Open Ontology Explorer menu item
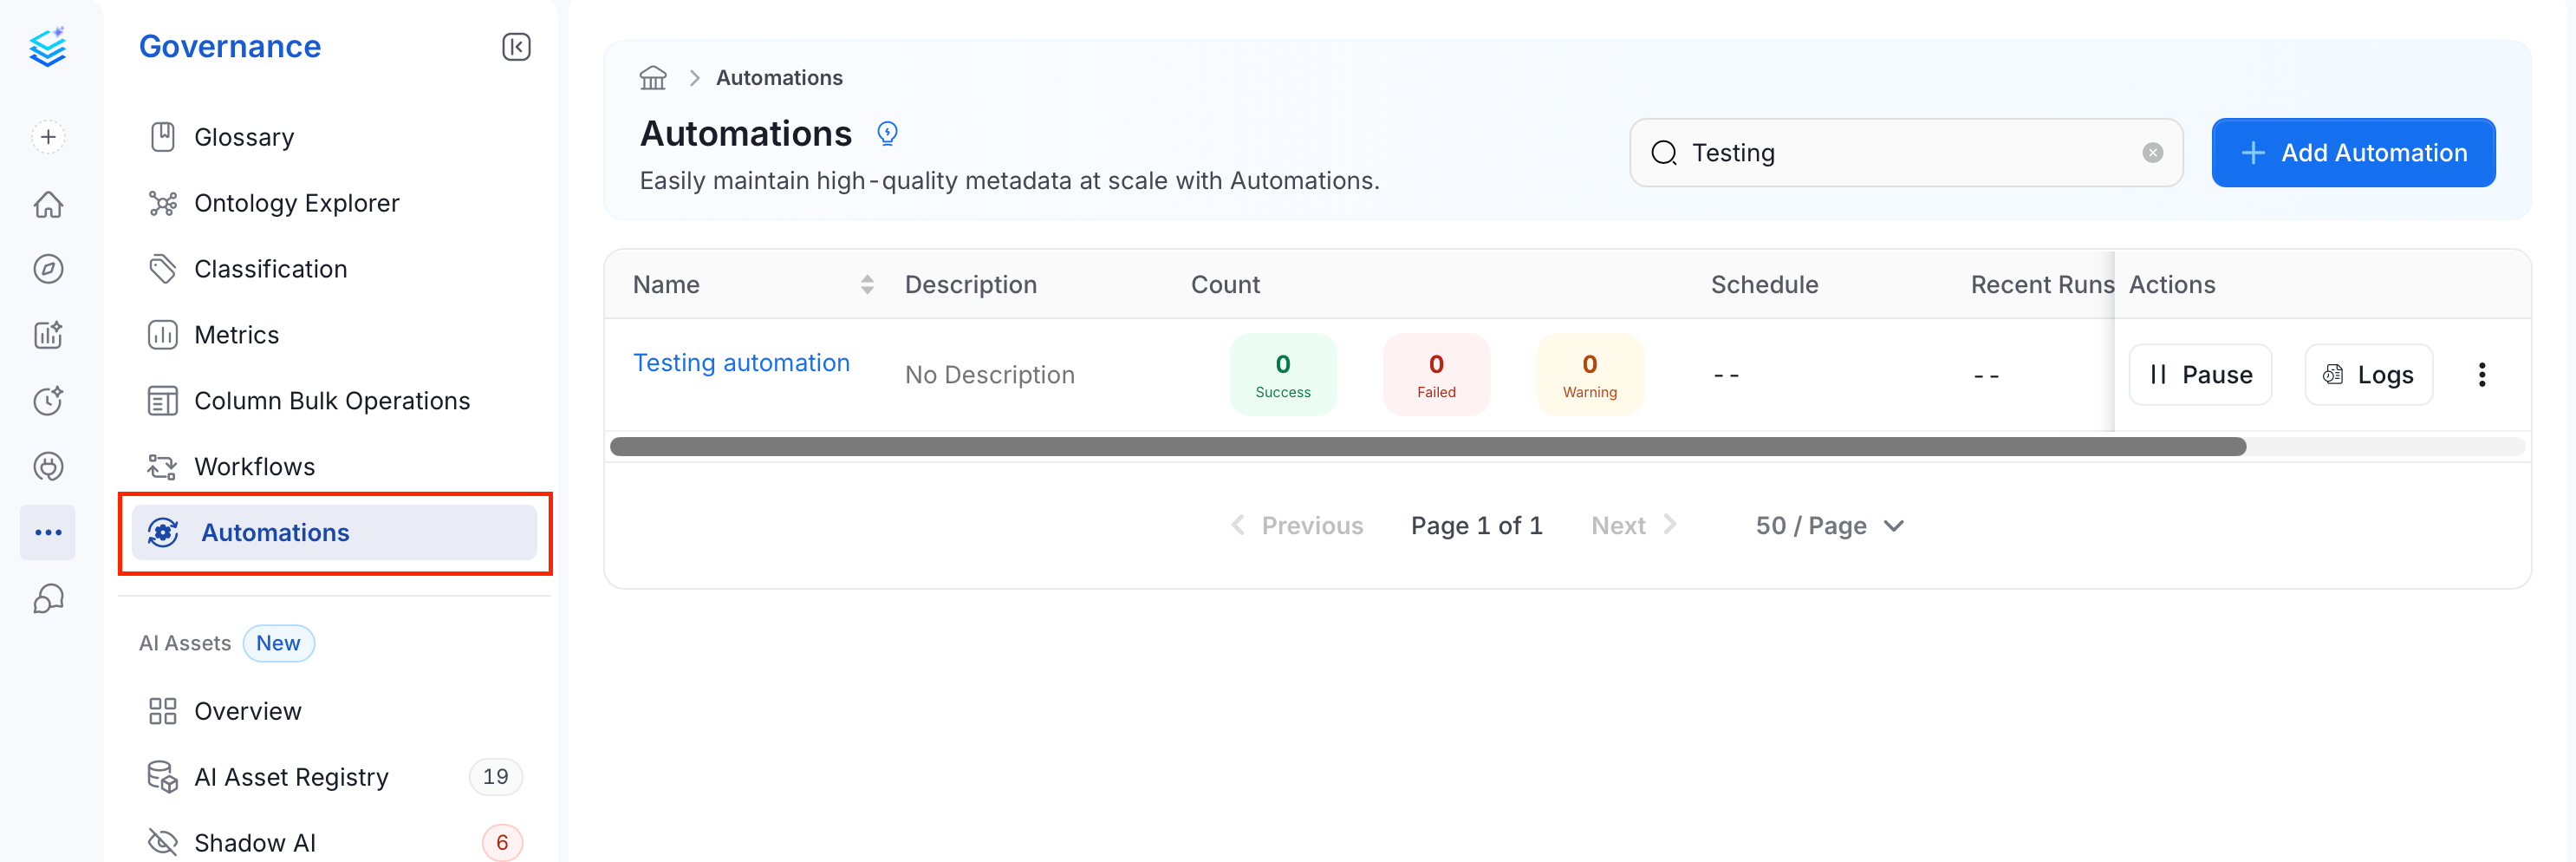The height and width of the screenshot is (862, 2576). (x=297, y=203)
